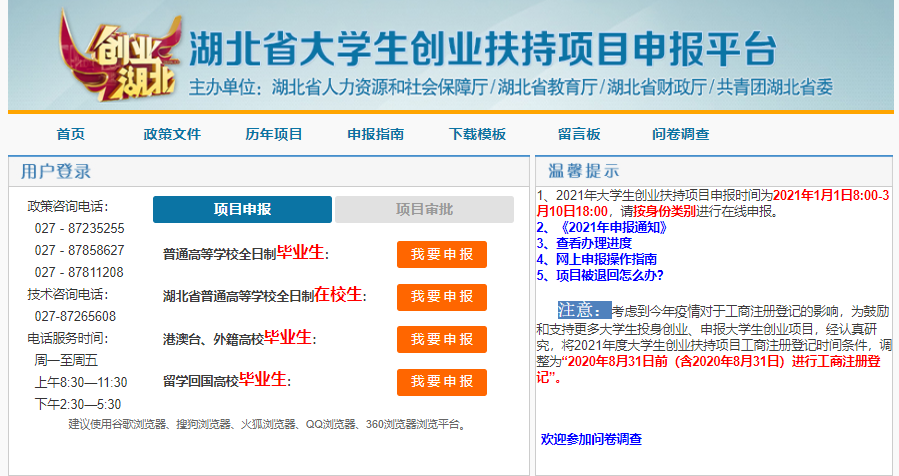The height and width of the screenshot is (476, 899).
Task: Go to 首页 in navigation bar
Action: coord(71,135)
